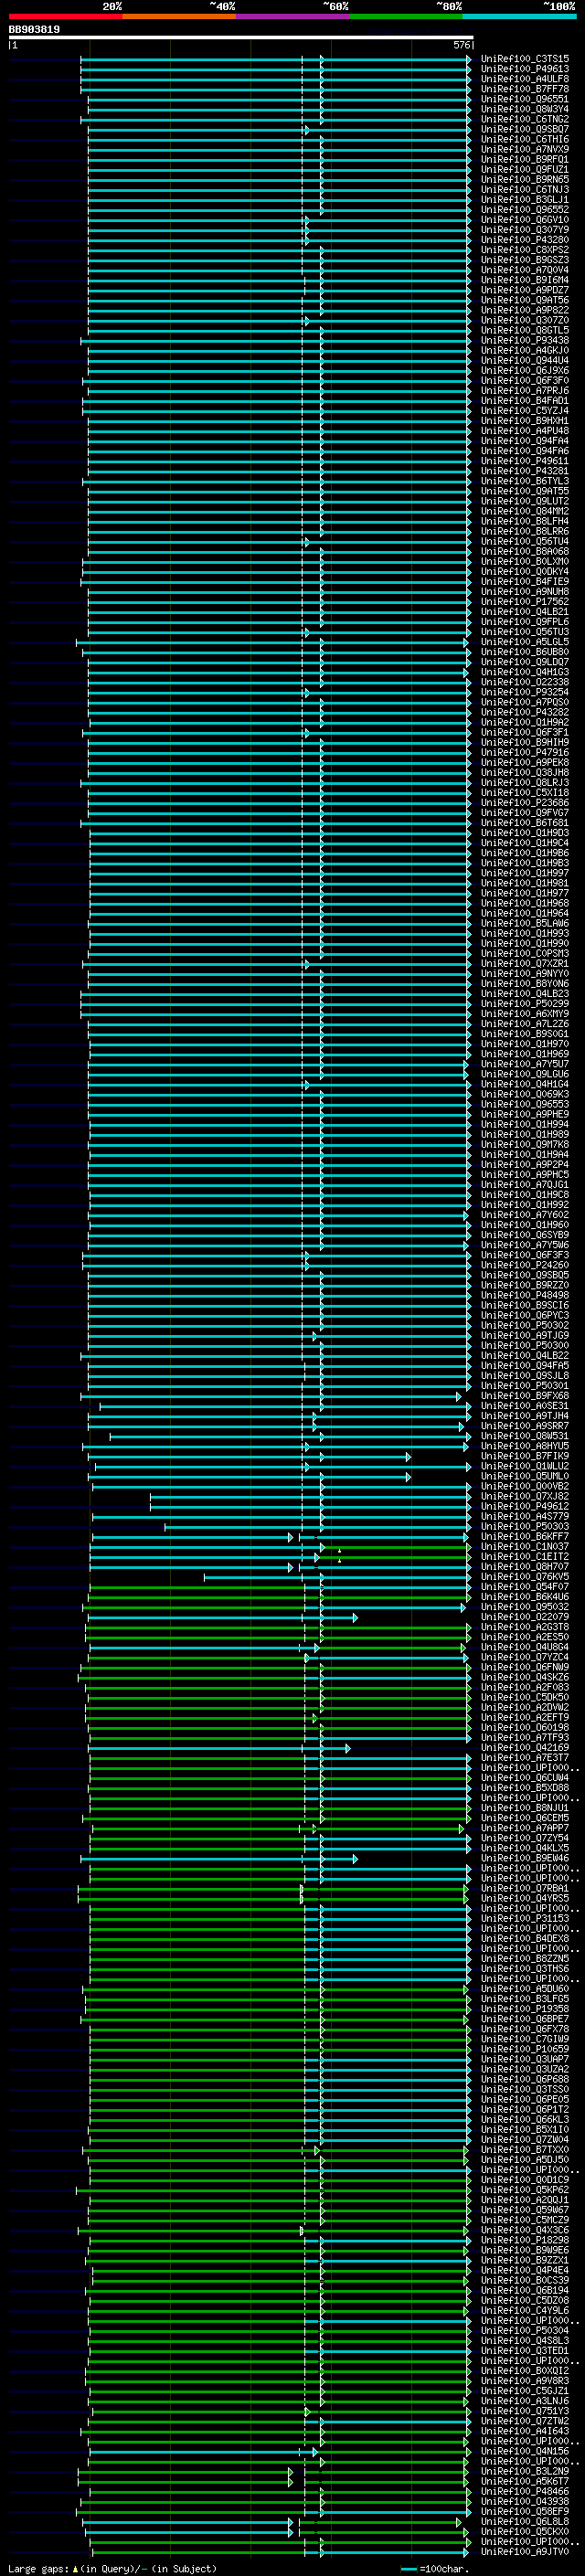Image resolution: width=585 pixels, height=2576 pixels.
Task: Select the UniRef100_A7NVX9 label
Action: click(x=525, y=149)
